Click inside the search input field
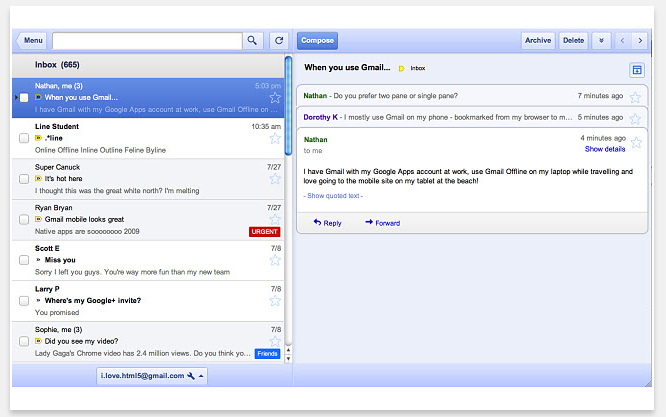This screenshot has height=417, width=666. pos(147,41)
